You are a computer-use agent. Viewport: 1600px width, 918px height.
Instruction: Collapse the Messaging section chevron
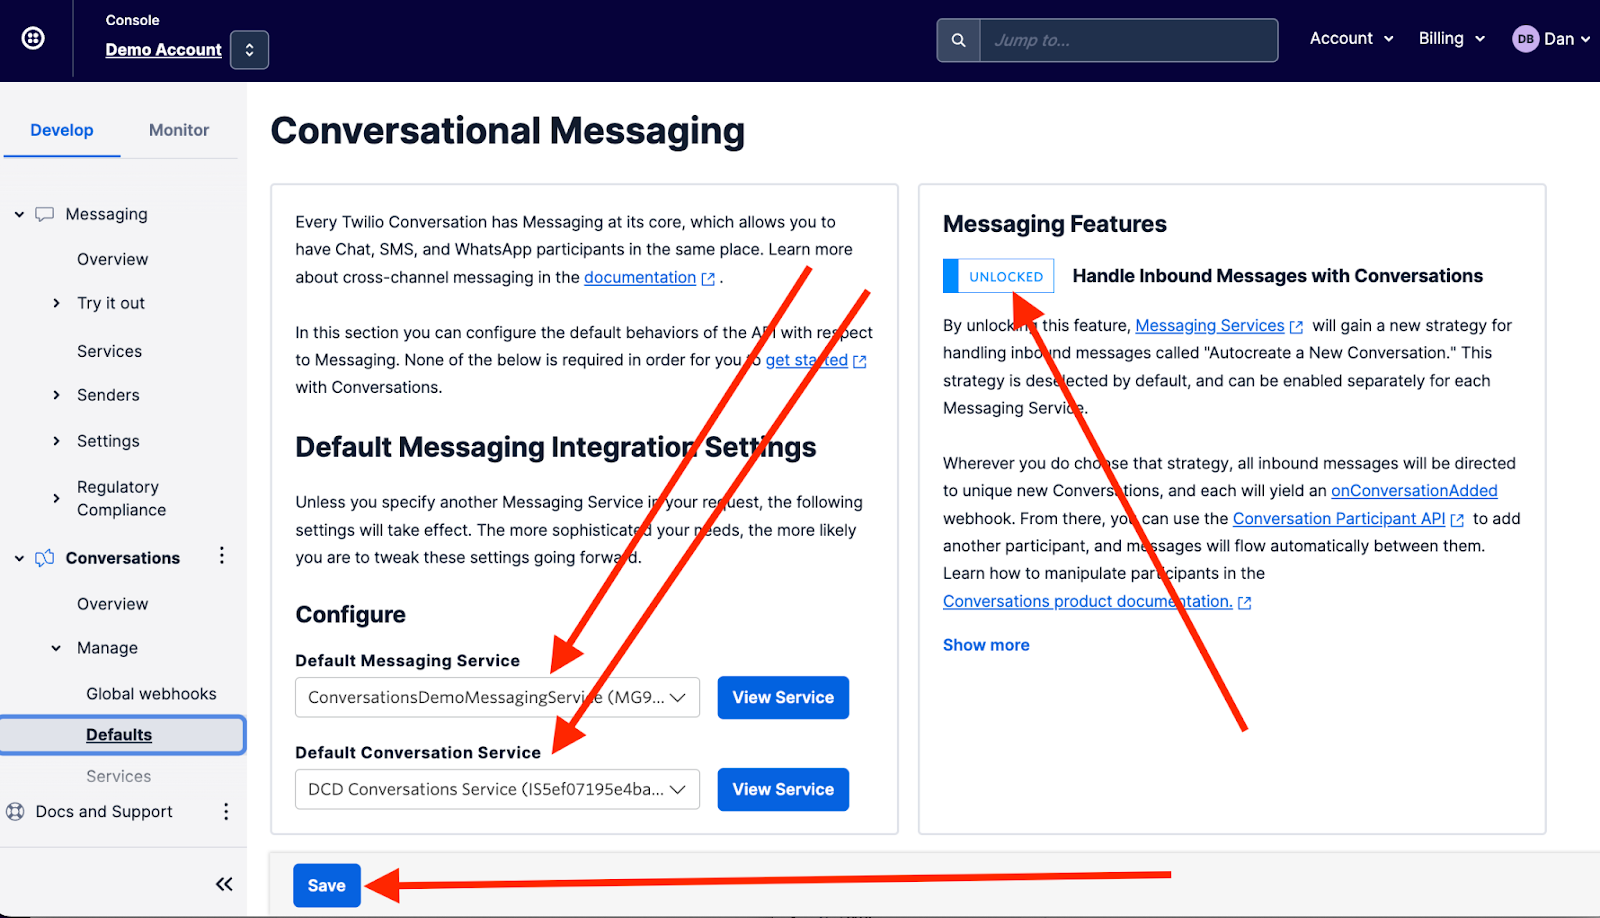19,214
